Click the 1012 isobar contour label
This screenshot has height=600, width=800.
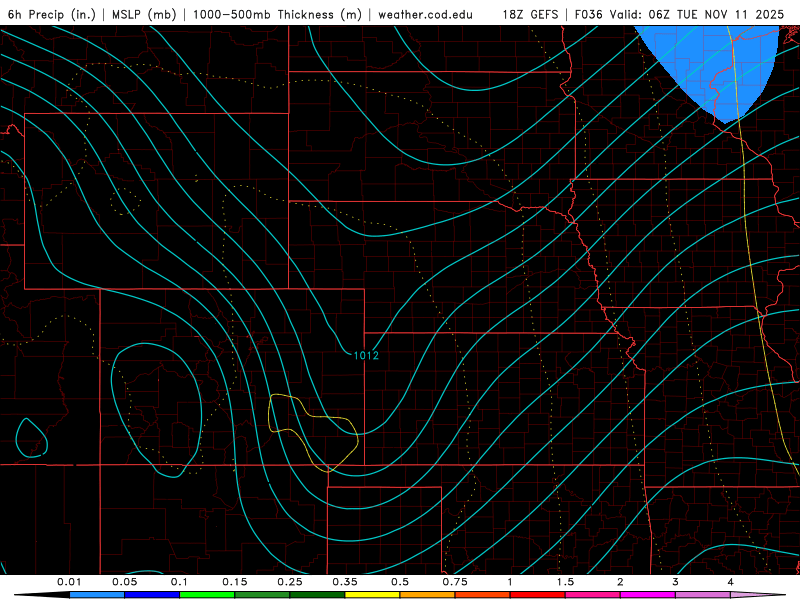[366, 355]
